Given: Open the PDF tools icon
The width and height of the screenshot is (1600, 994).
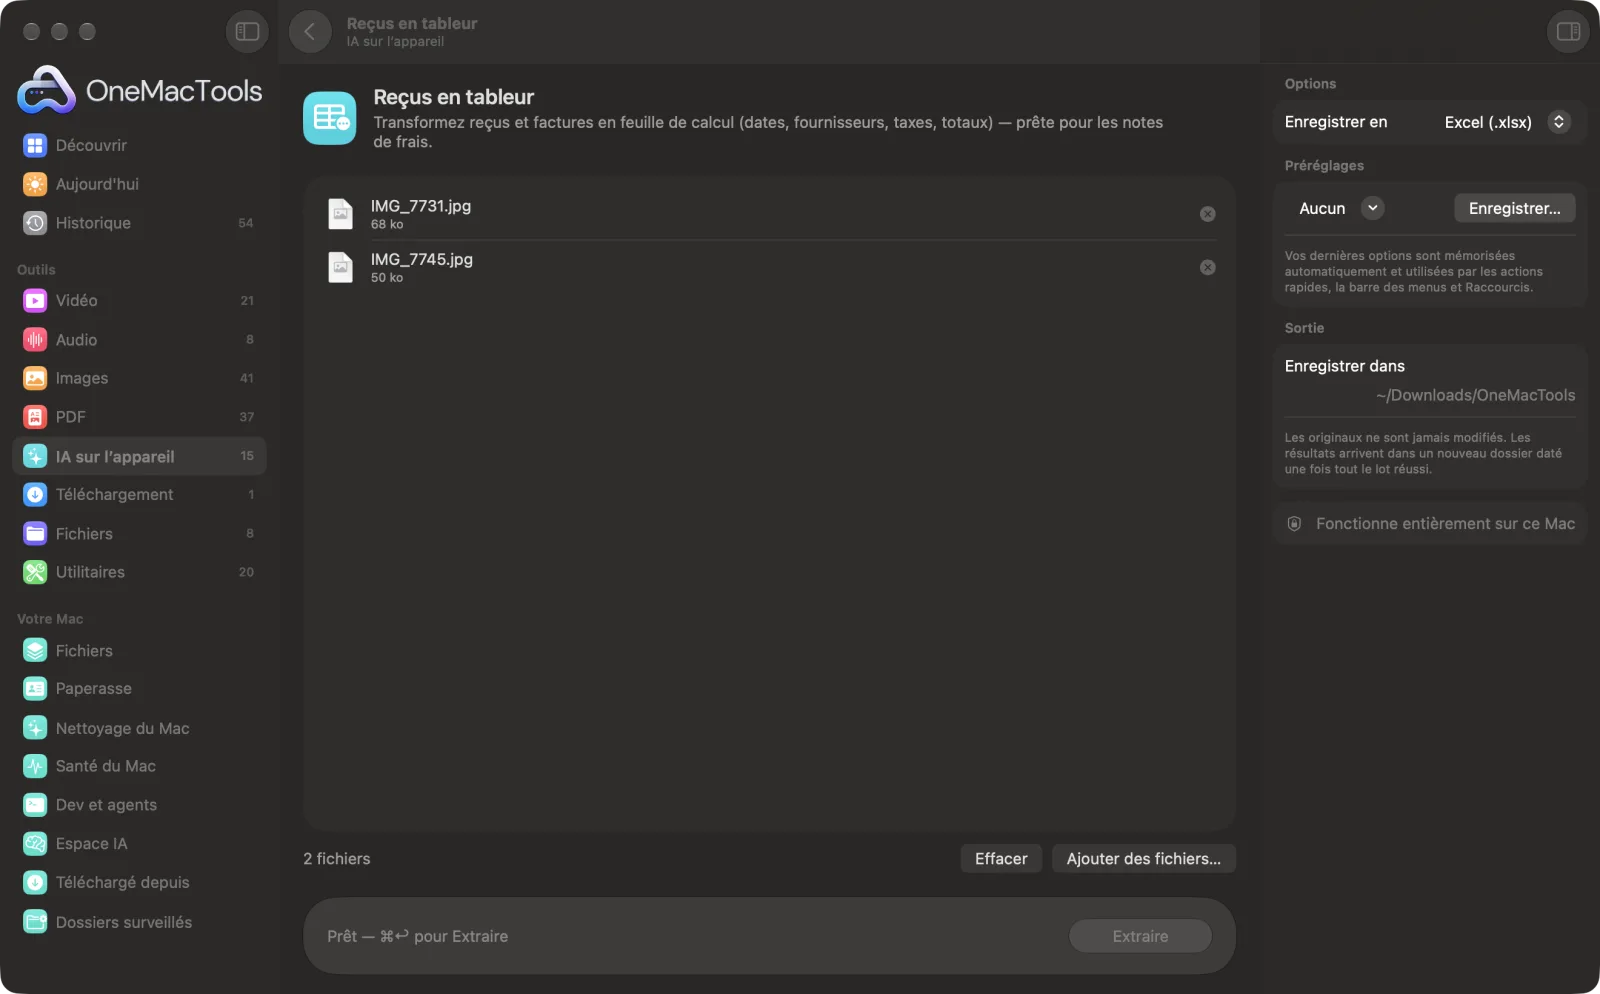Looking at the screenshot, I should (x=35, y=418).
